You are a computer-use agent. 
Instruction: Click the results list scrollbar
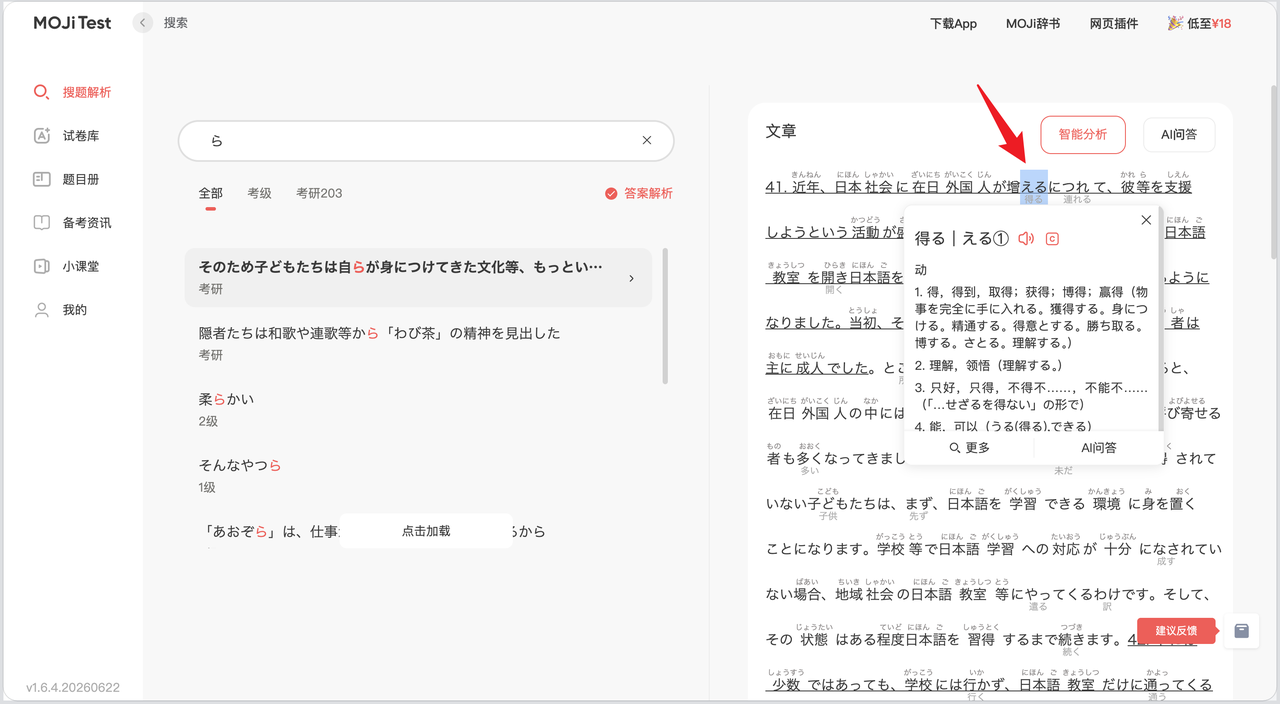[x=665, y=315]
